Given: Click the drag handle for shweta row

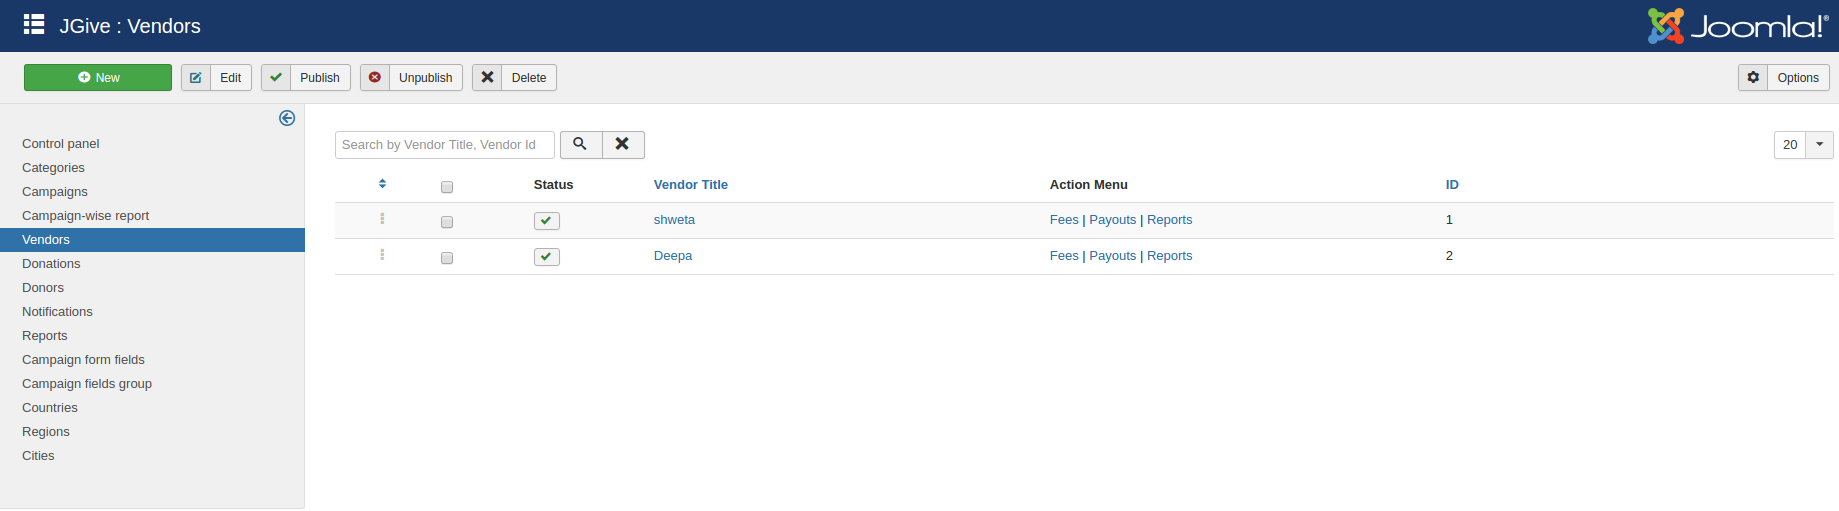Looking at the screenshot, I should (x=382, y=219).
